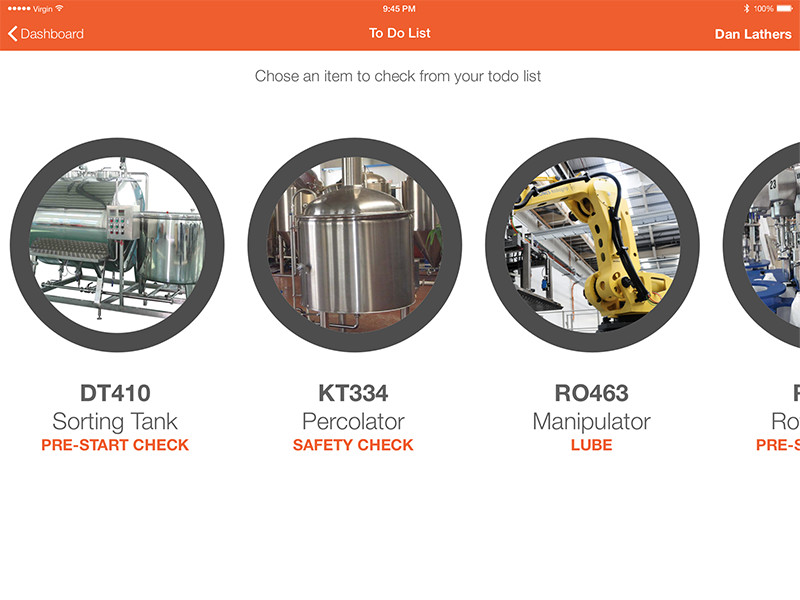Tap the Wi-Fi icon next to Virgin
Image resolution: width=800 pixels, height=600 pixels.
click(59, 8)
